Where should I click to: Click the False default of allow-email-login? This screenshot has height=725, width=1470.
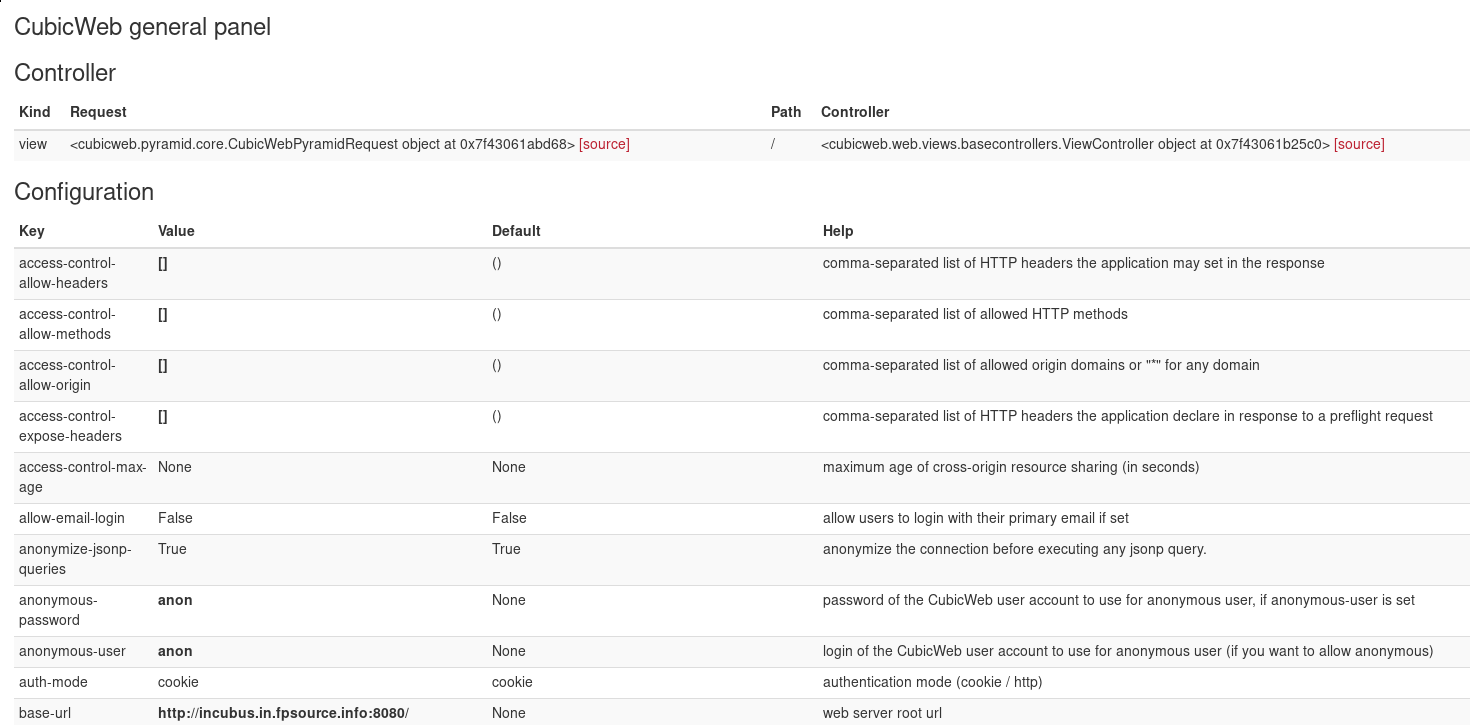point(509,518)
